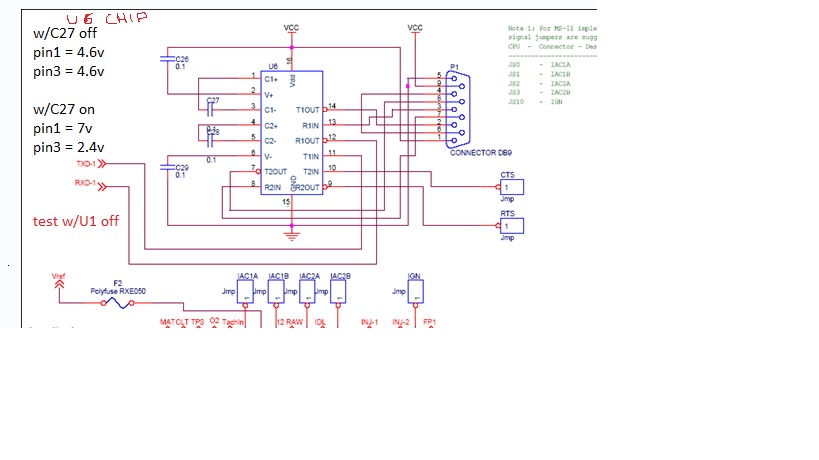
Task: Click the C2+ pin label on U6
Action: [x=271, y=126]
